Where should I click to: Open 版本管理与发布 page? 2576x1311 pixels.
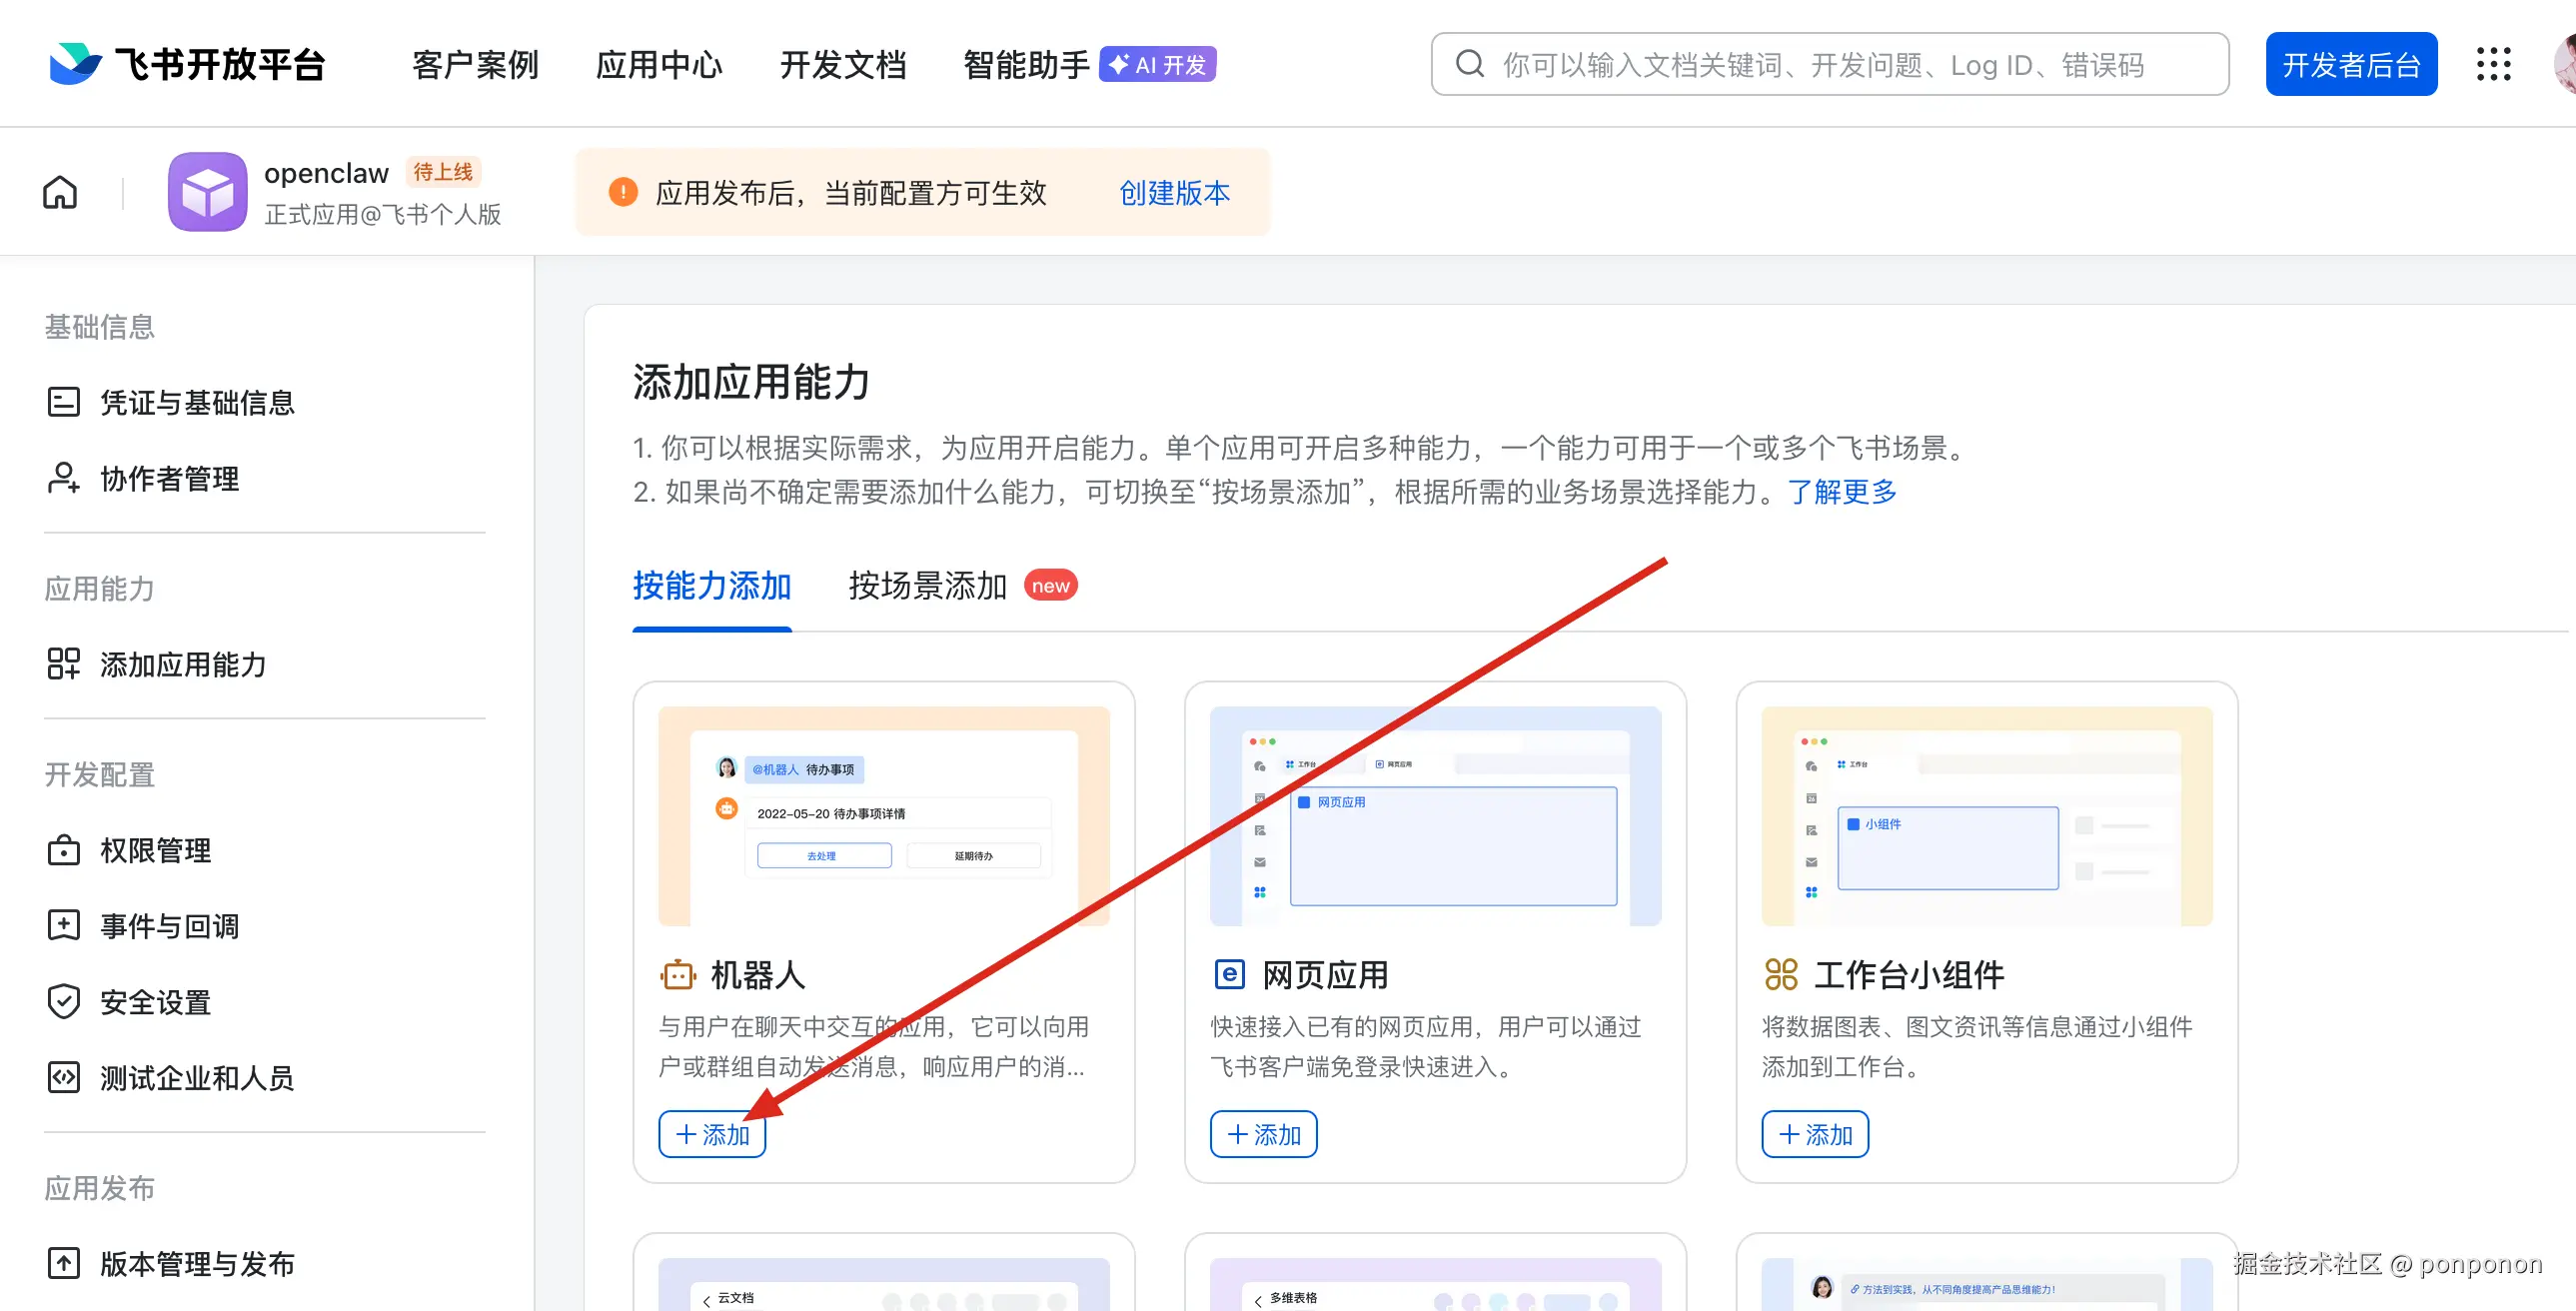(196, 1264)
